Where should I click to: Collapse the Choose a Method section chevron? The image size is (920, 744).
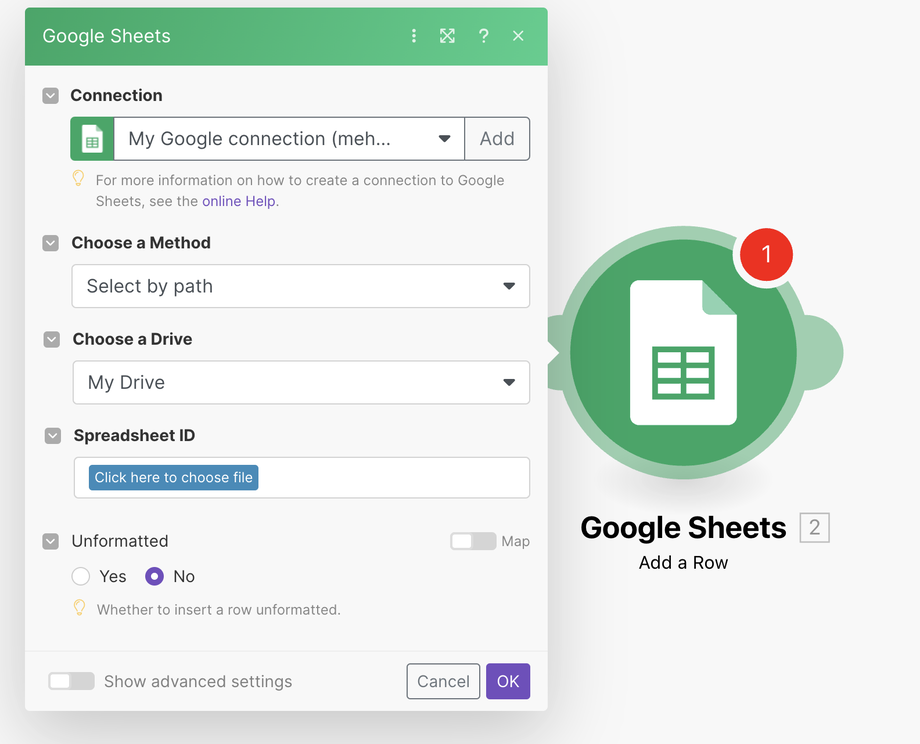pyautogui.click(x=50, y=243)
